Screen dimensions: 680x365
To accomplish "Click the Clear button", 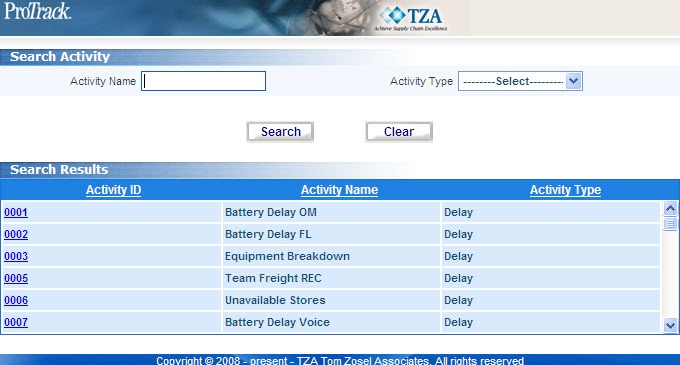I will point(399,132).
